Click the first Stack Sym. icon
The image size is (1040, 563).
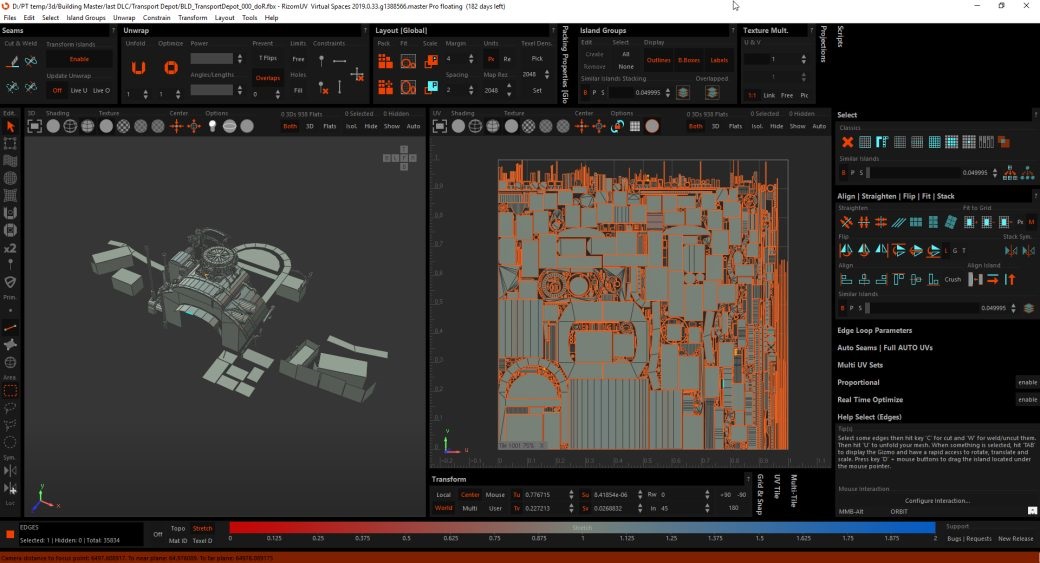1011,251
